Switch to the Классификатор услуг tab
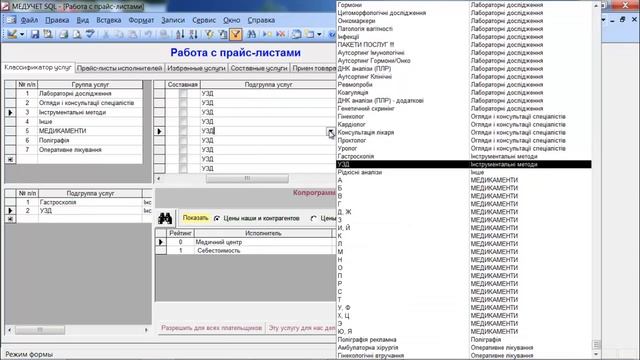The height and width of the screenshot is (360, 640). click(x=38, y=68)
